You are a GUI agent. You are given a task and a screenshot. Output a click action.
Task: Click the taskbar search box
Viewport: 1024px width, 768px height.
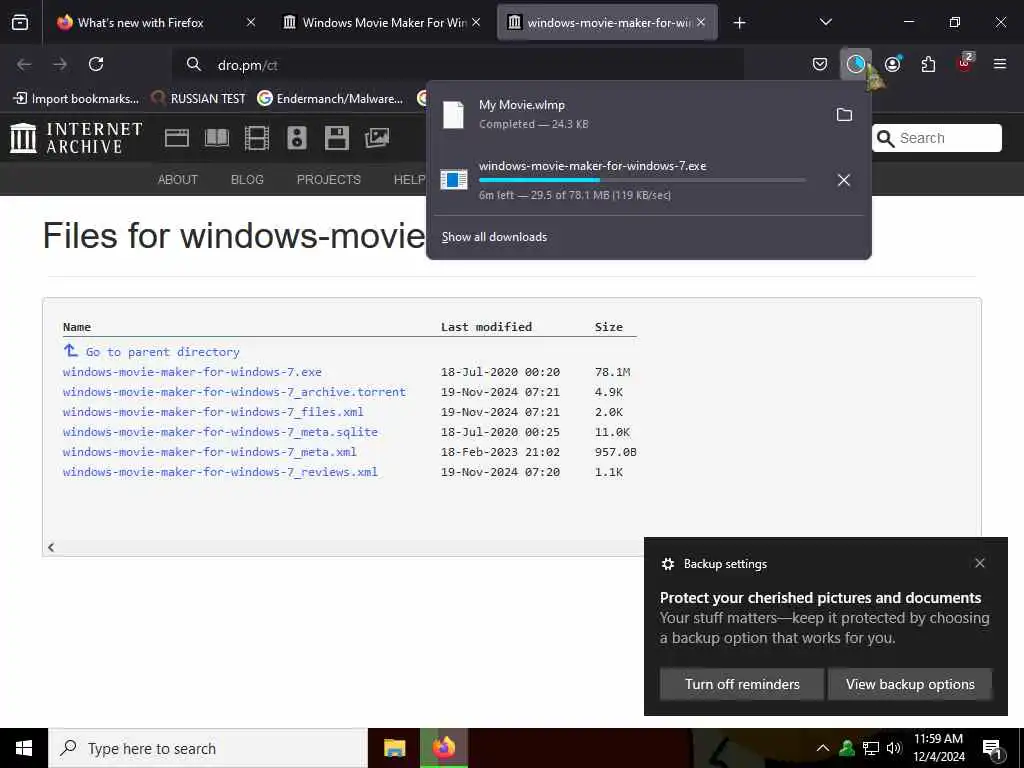click(208, 748)
